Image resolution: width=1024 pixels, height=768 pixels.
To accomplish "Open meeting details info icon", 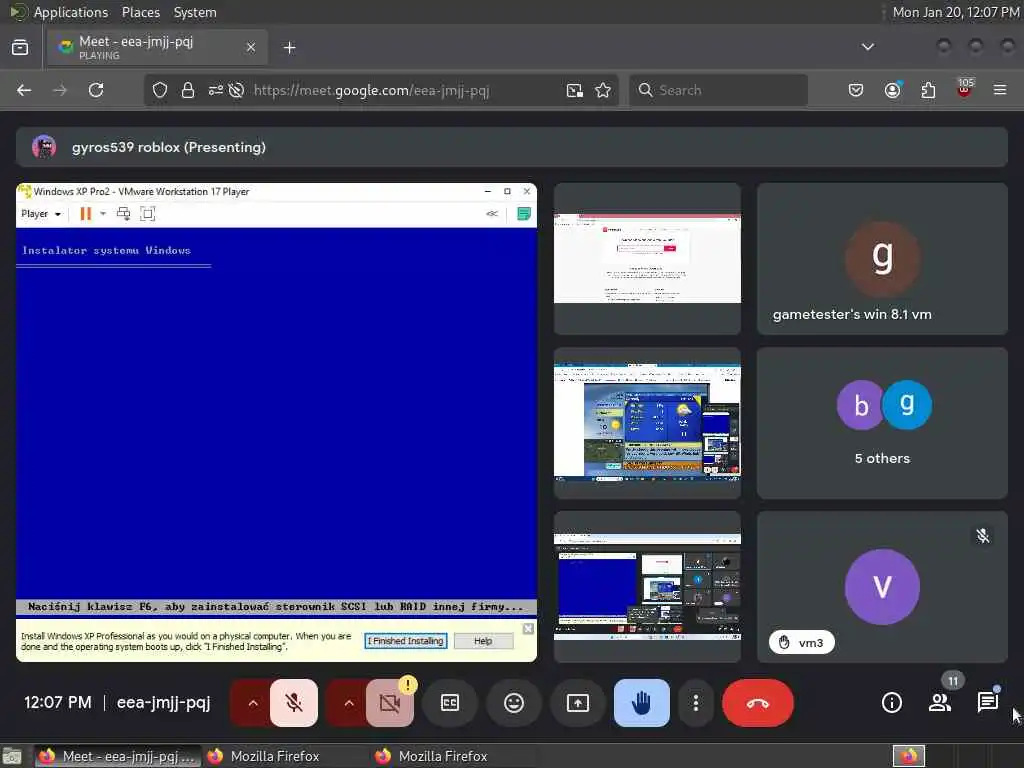I will pos(892,703).
